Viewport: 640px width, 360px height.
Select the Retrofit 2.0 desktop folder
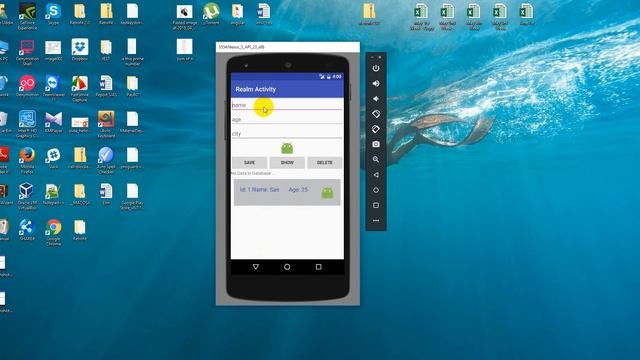pos(80,14)
